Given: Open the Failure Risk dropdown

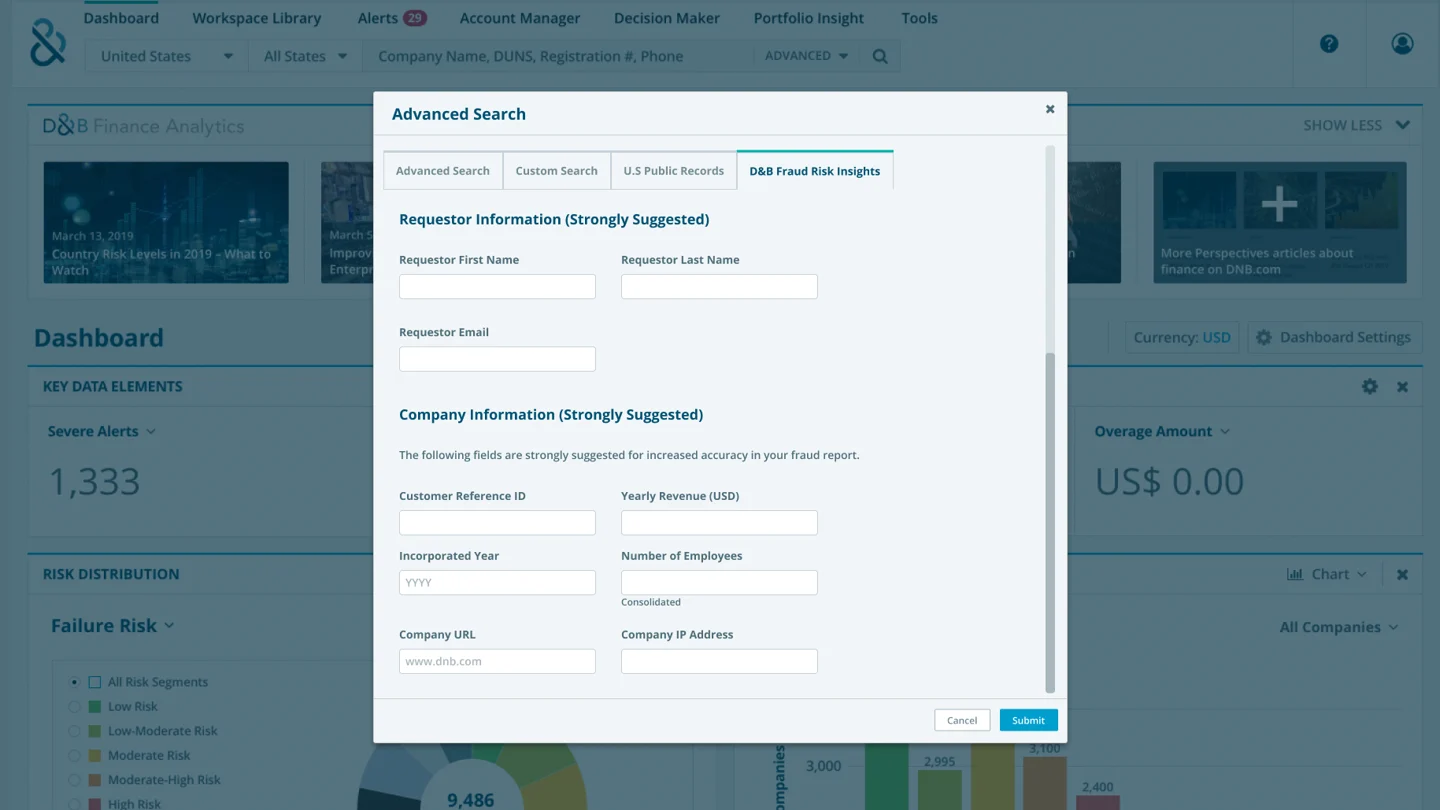Looking at the screenshot, I should (113, 625).
